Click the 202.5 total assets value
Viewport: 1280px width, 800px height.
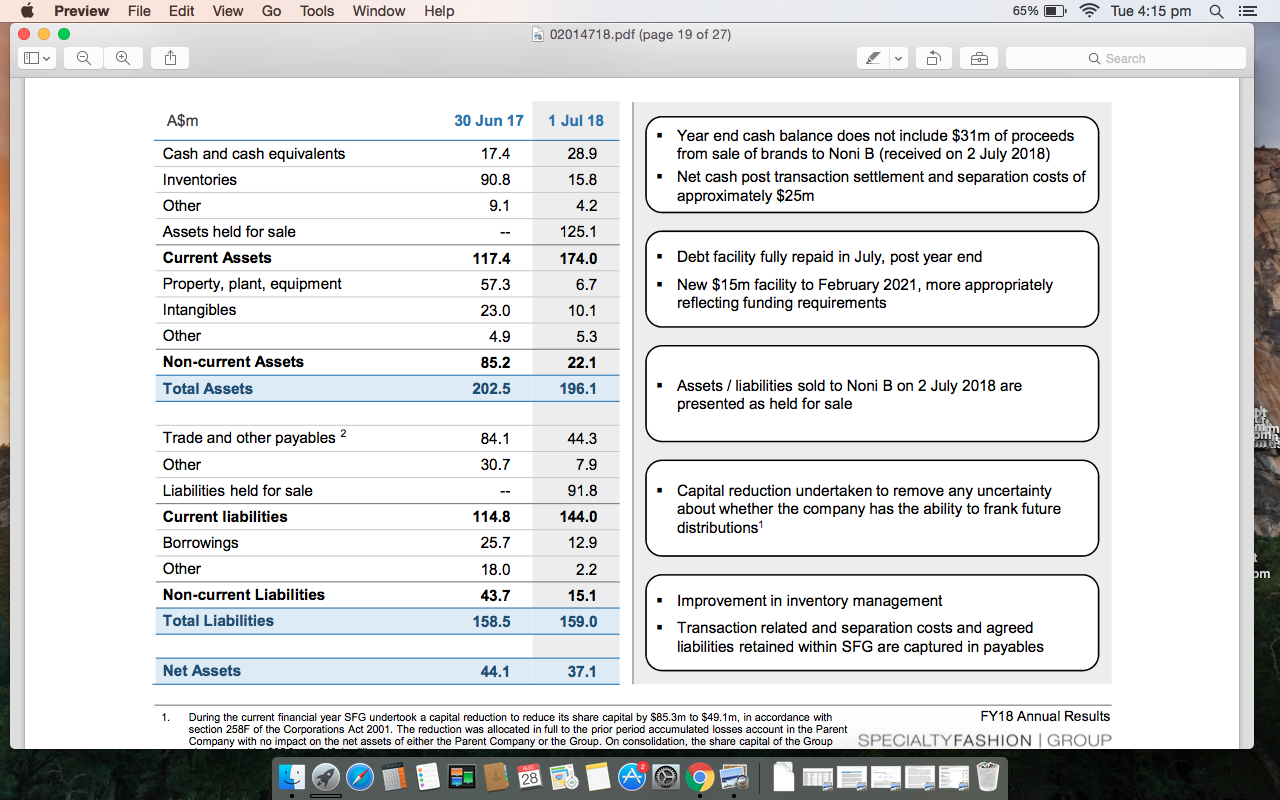tap(492, 389)
